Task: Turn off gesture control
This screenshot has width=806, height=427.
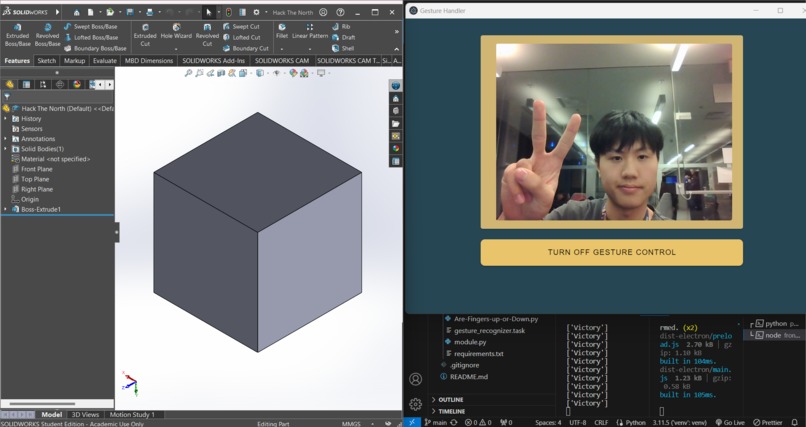Action: (612, 252)
